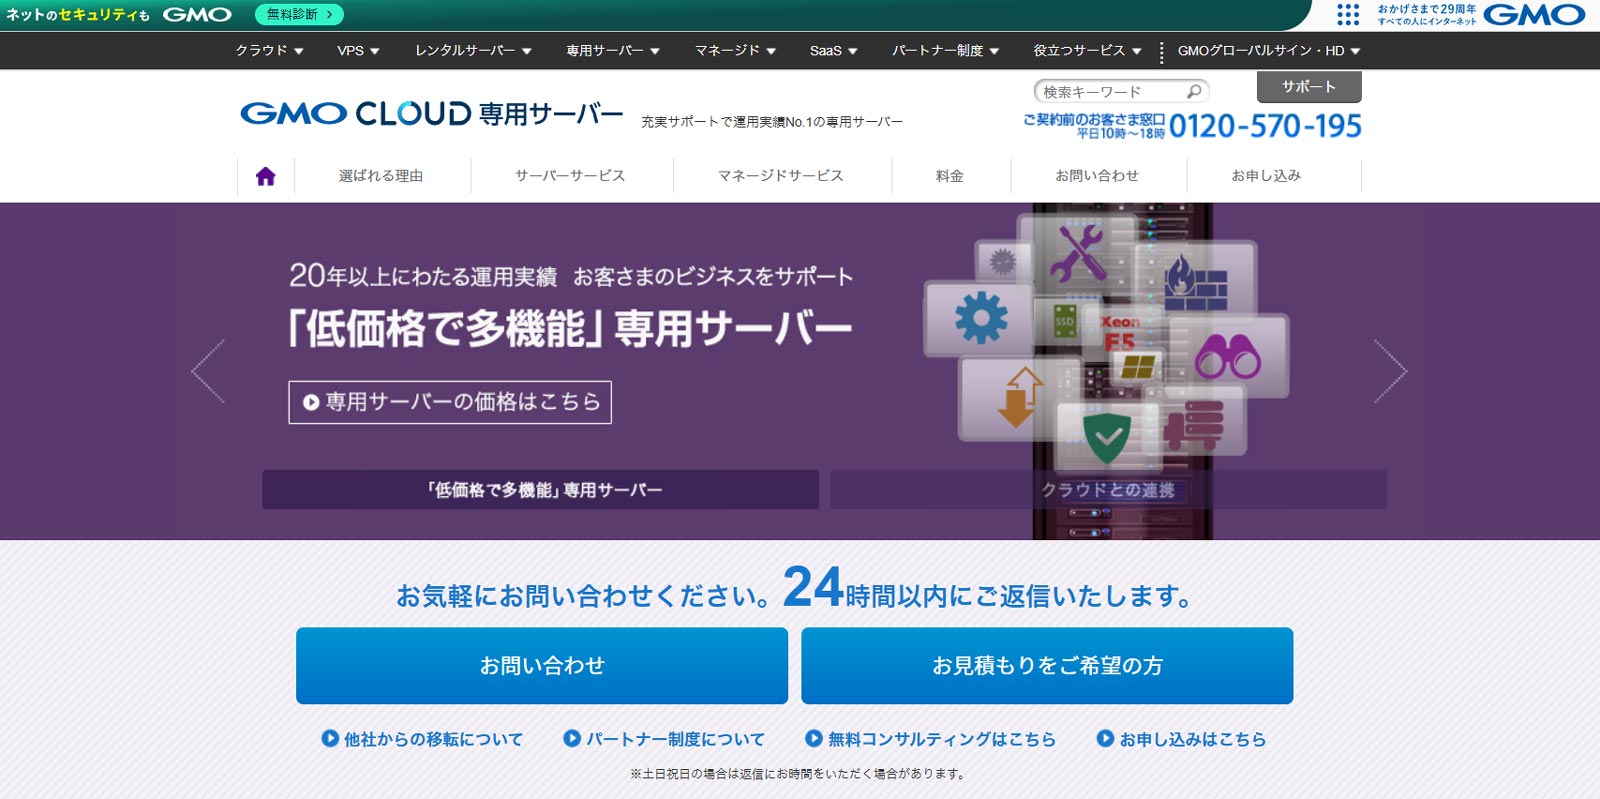Open the 料金 menu item
The height and width of the screenshot is (799, 1600).
[950, 176]
